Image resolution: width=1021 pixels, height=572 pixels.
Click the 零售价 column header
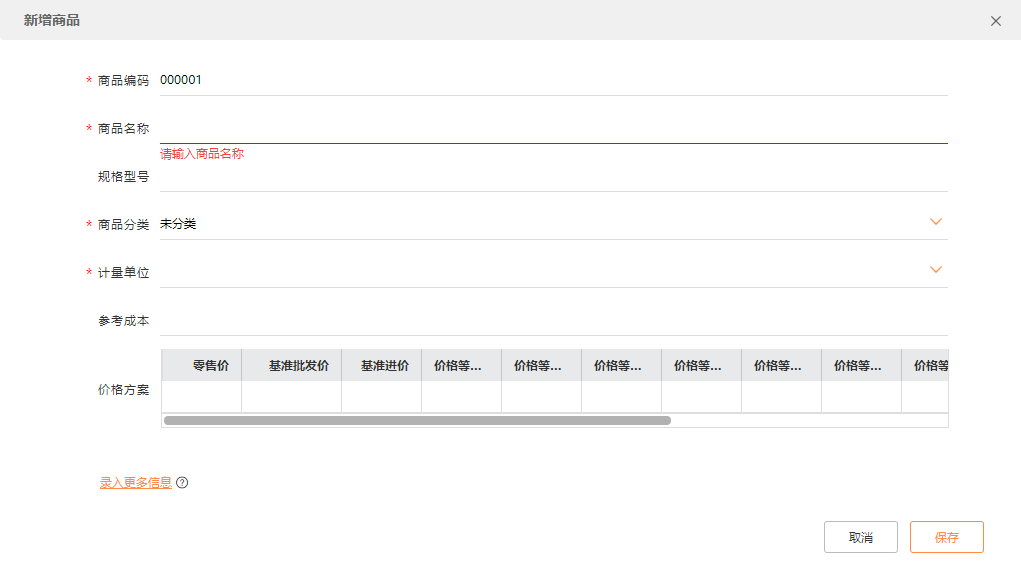[210, 366]
